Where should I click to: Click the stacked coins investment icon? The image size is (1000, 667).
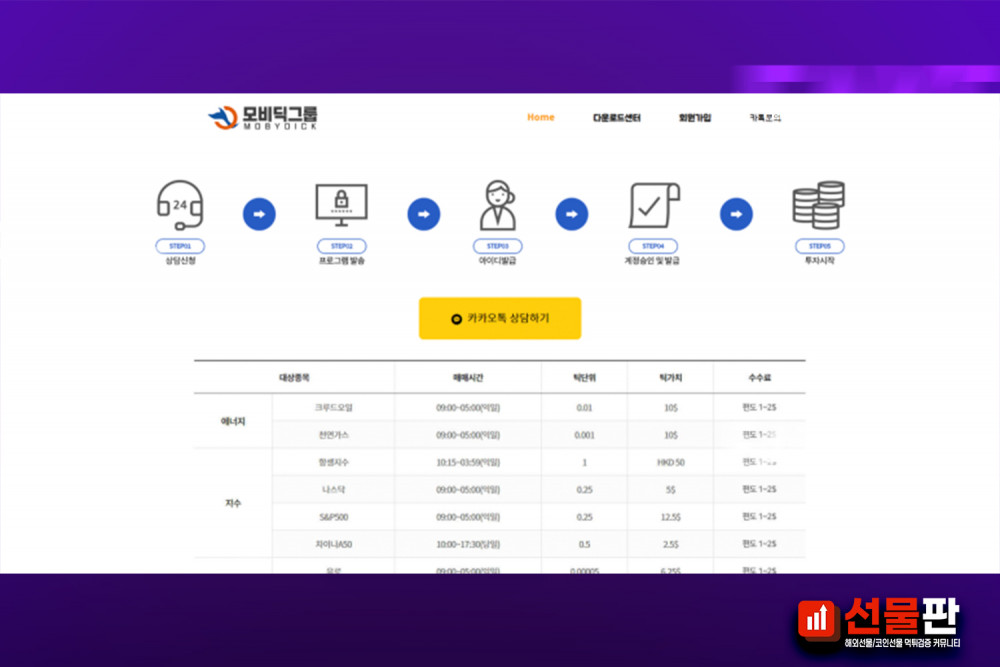[x=818, y=205]
